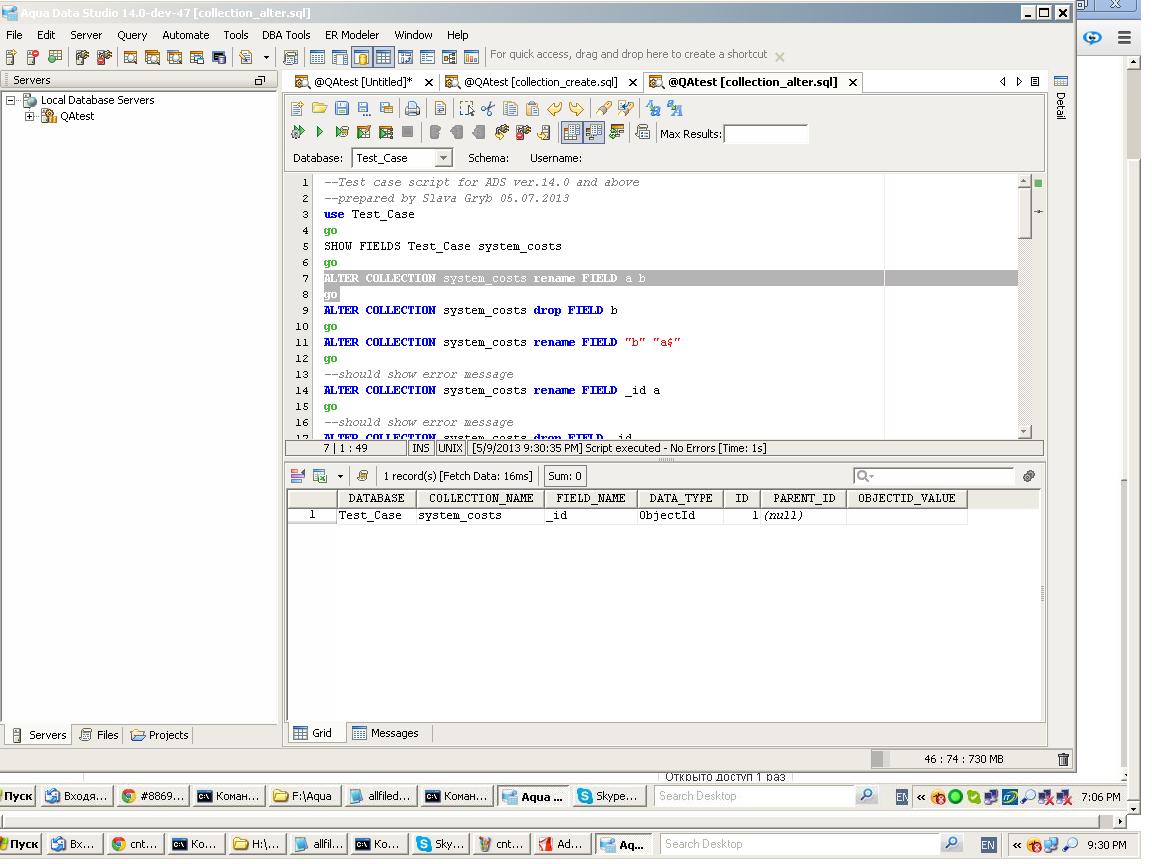1152x864 pixels.
Task: Click the Пуск start button in bottom taskbar
Action: pyautogui.click(x=20, y=843)
